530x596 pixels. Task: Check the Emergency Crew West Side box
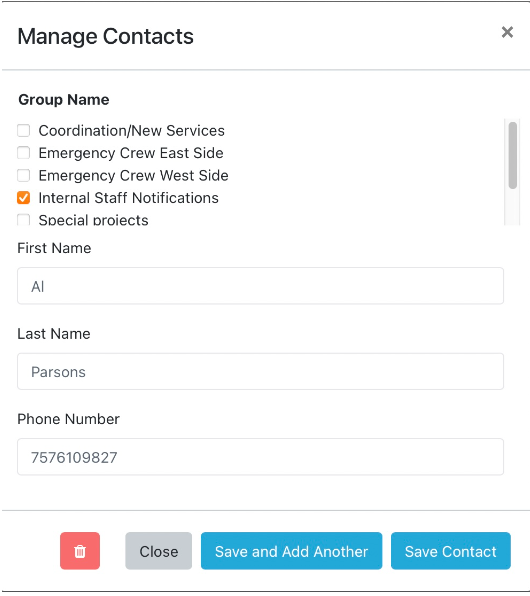pyautogui.click(x=24, y=175)
